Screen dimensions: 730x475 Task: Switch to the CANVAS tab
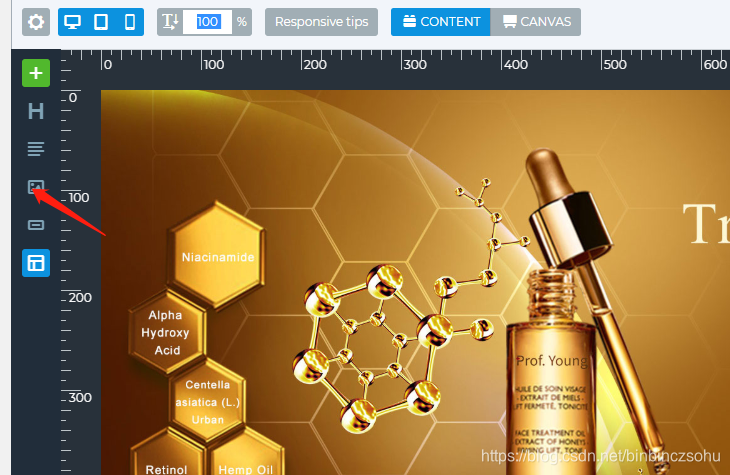click(x=535, y=22)
